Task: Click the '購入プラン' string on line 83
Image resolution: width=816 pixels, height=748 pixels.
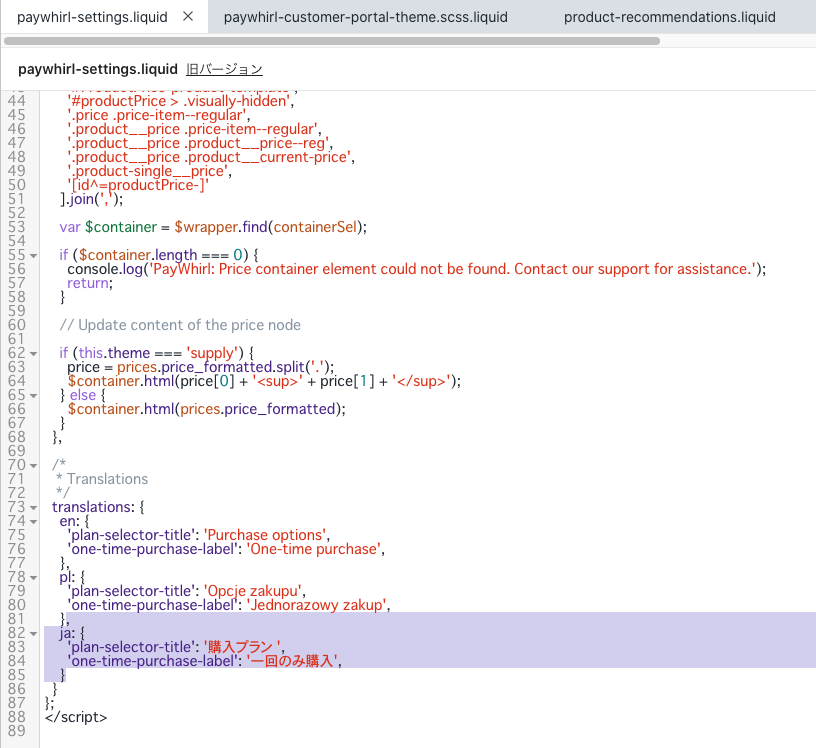Action: coord(243,647)
